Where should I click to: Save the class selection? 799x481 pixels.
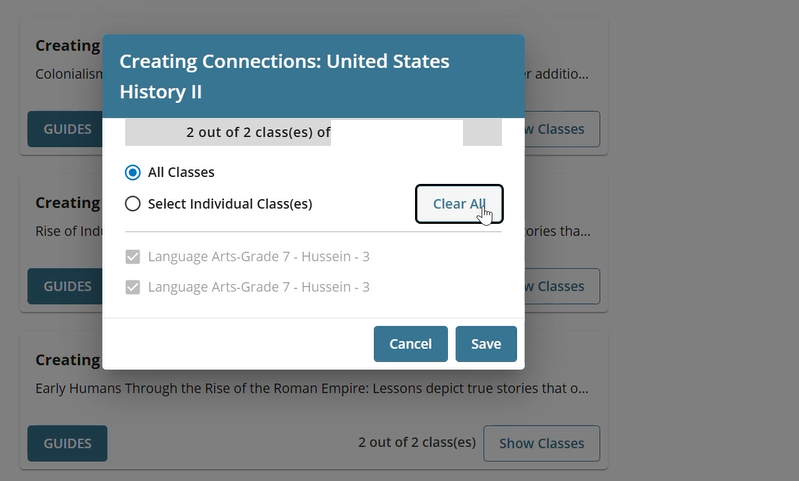point(486,343)
